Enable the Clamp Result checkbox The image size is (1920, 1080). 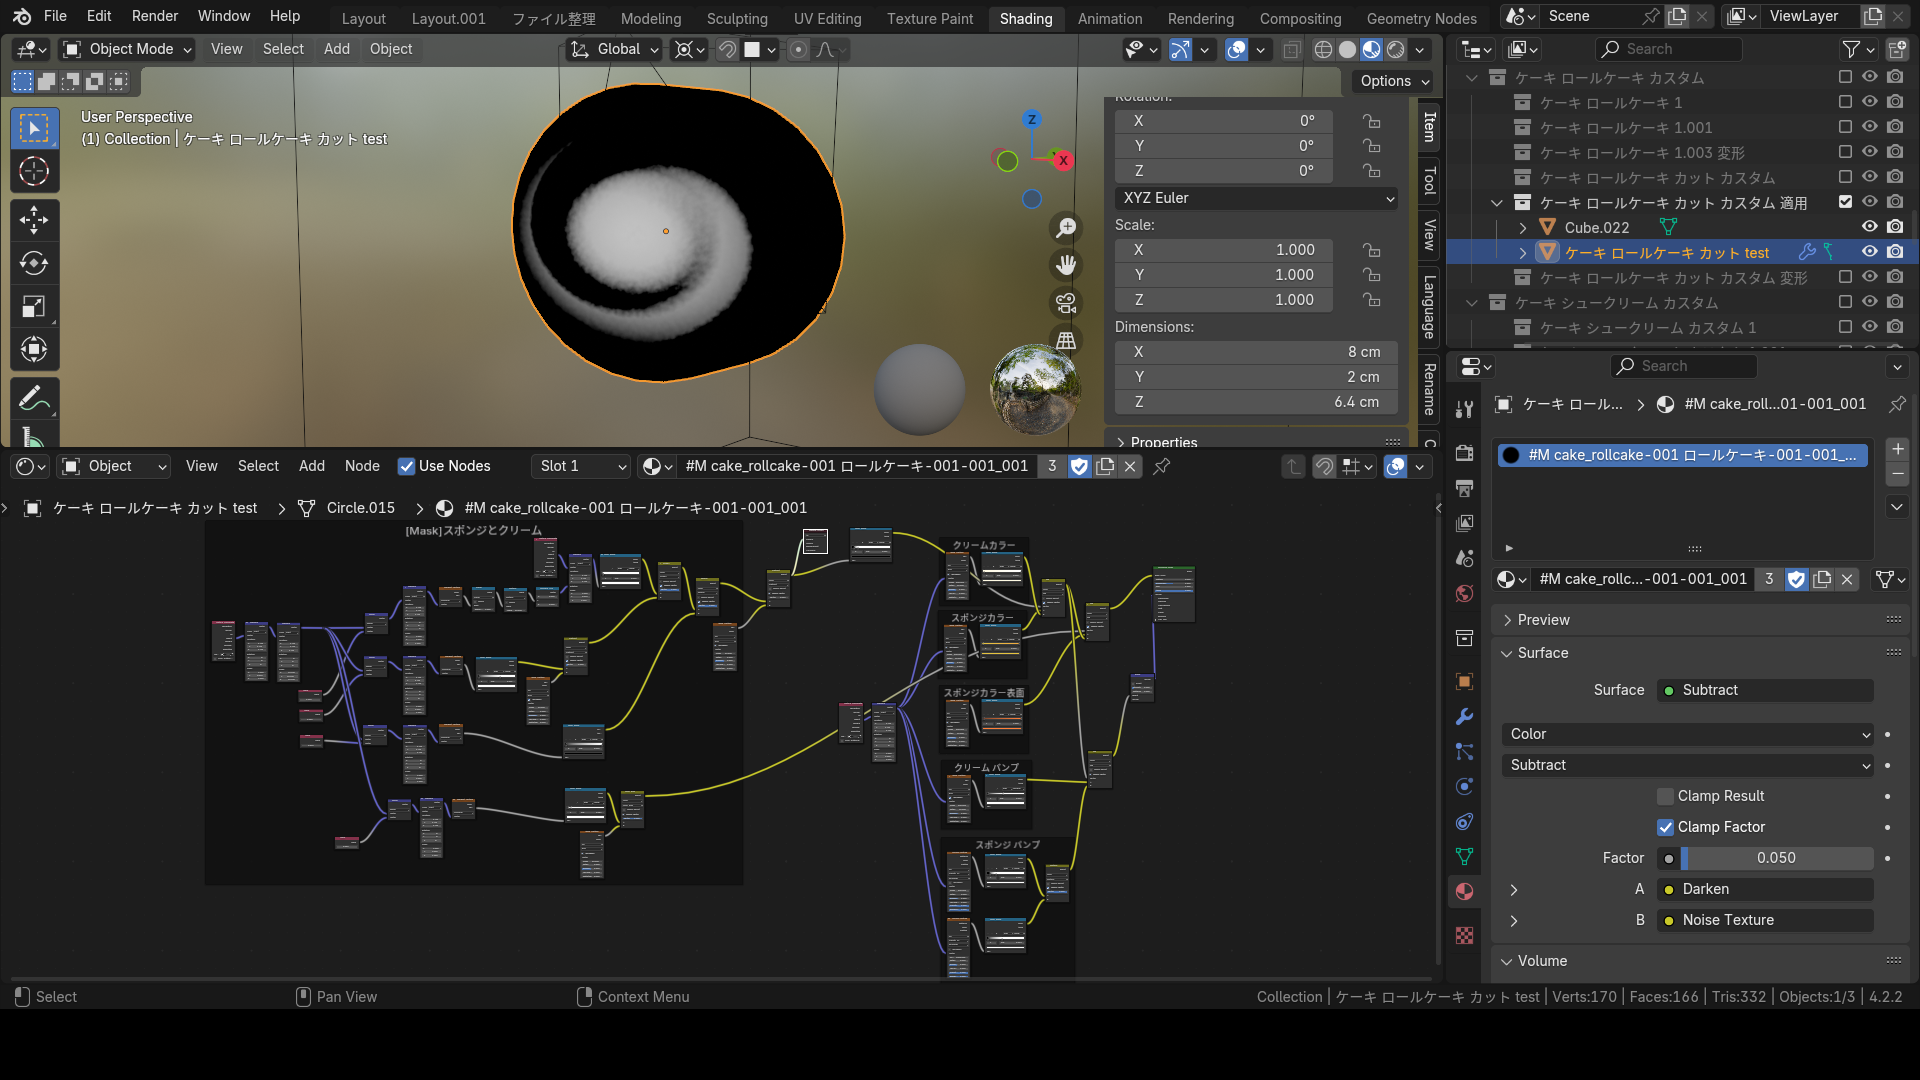tap(1665, 796)
